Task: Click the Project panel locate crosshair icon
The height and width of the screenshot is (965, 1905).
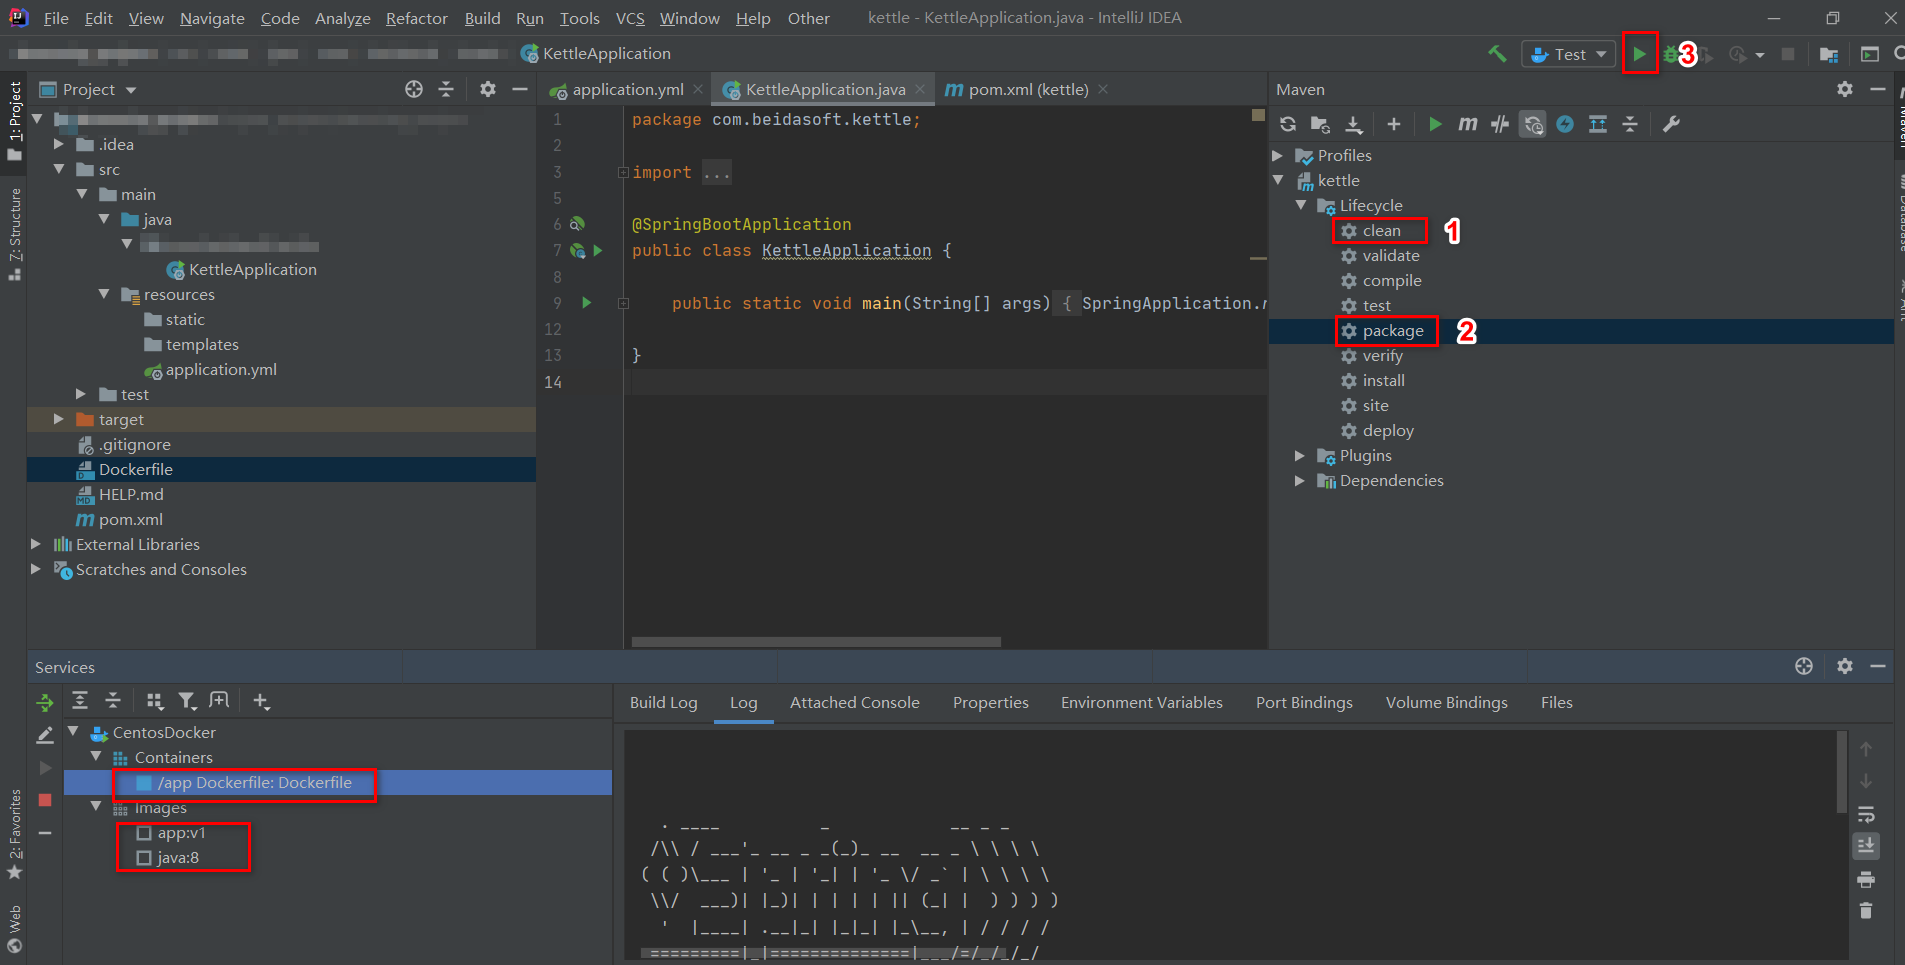Action: tap(414, 89)
